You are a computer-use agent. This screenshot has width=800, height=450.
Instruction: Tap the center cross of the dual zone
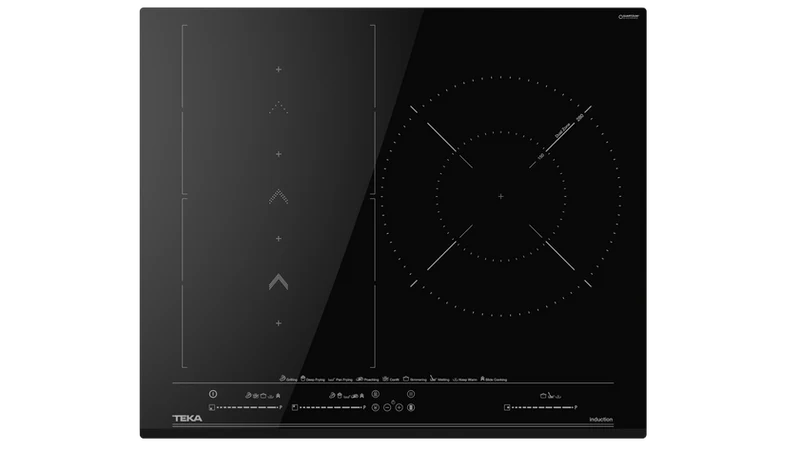pos(501,196)
